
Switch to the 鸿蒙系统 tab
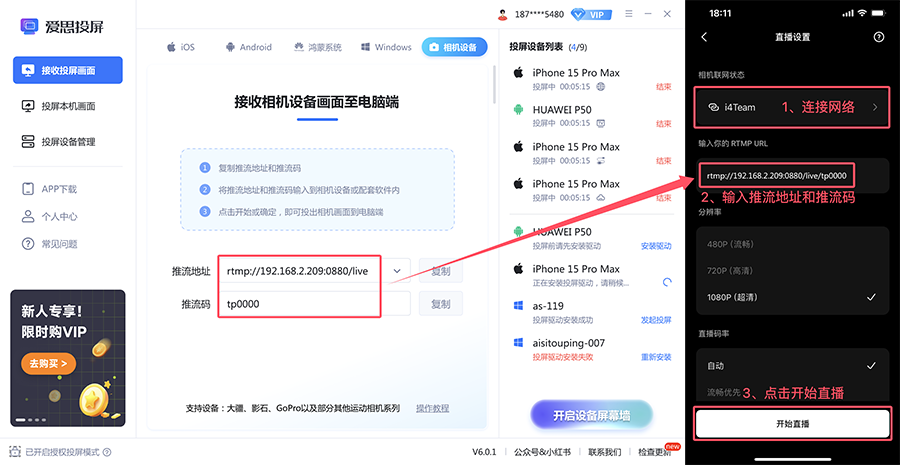tap(317, 47)
